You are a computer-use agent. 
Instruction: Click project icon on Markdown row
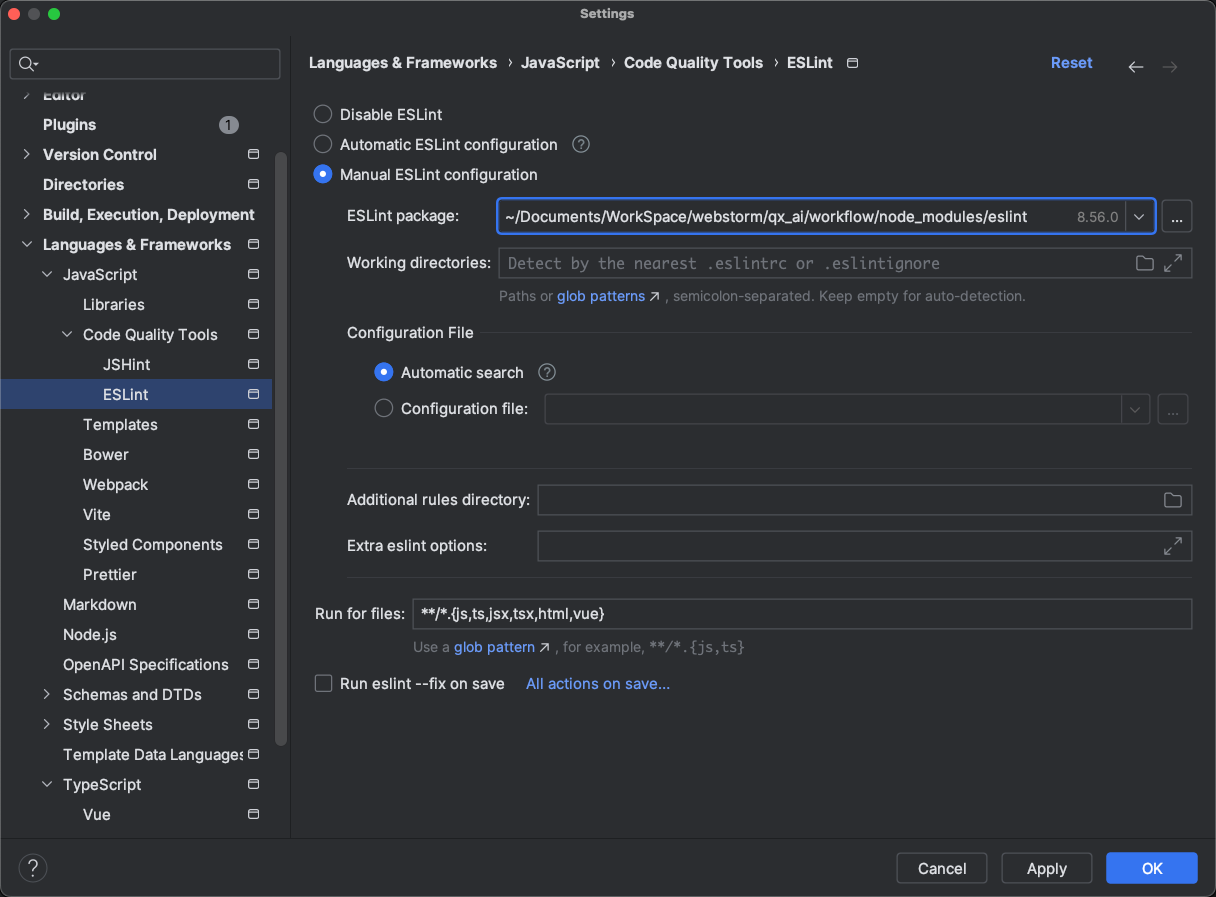(253, 604)
